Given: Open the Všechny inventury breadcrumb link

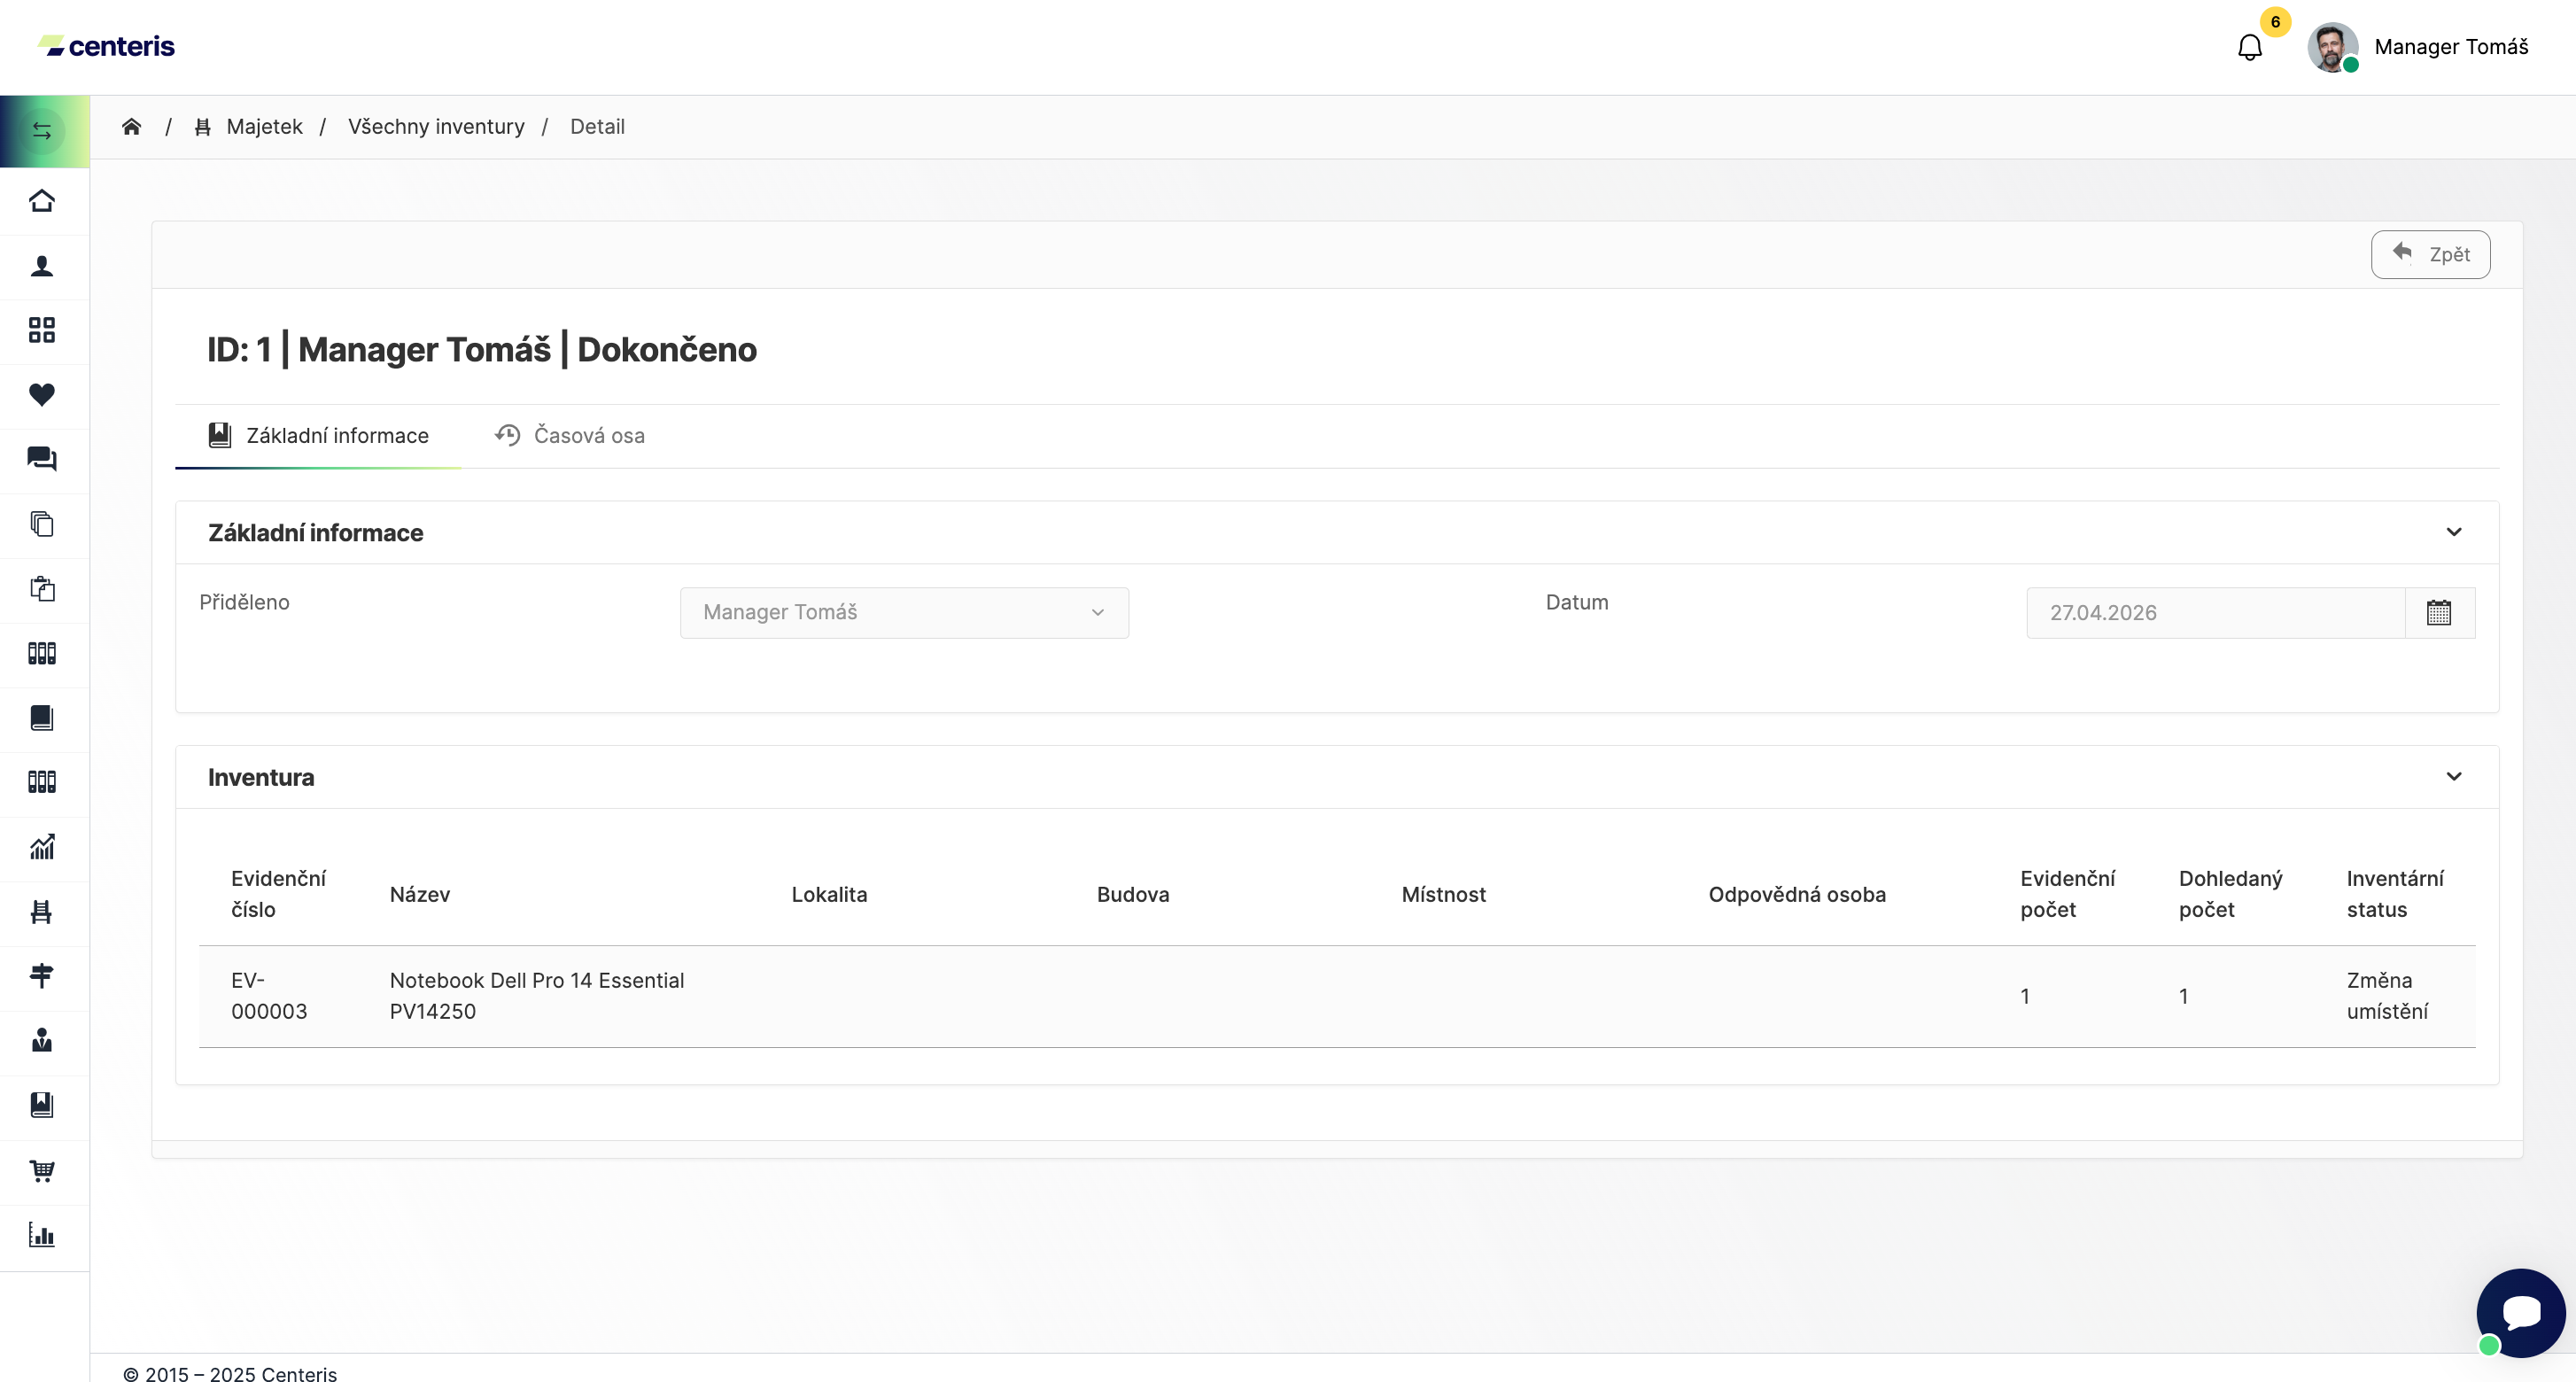Looking at the screenshot, I should pyautogui.click(x=436, y=127).
